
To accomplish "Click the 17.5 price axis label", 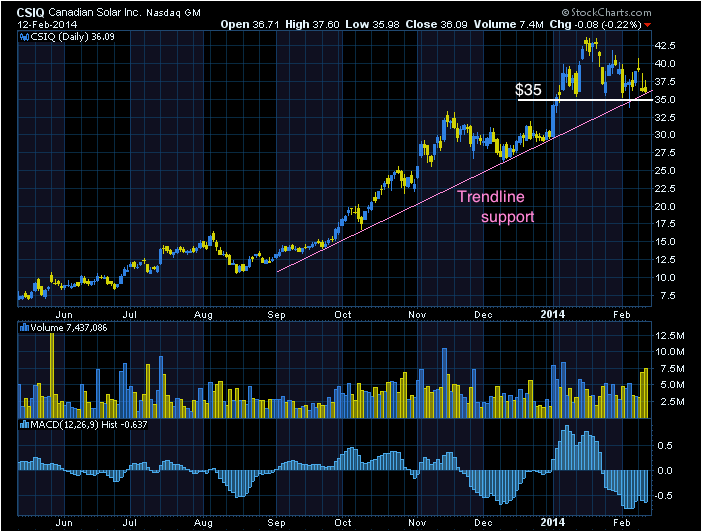I will point(665,224).
